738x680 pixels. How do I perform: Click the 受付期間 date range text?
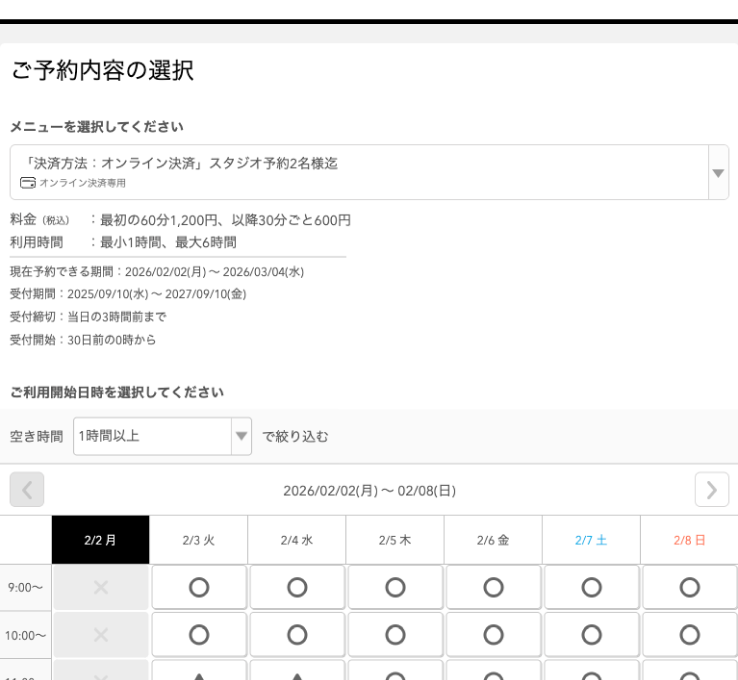(x=128, y=294)
